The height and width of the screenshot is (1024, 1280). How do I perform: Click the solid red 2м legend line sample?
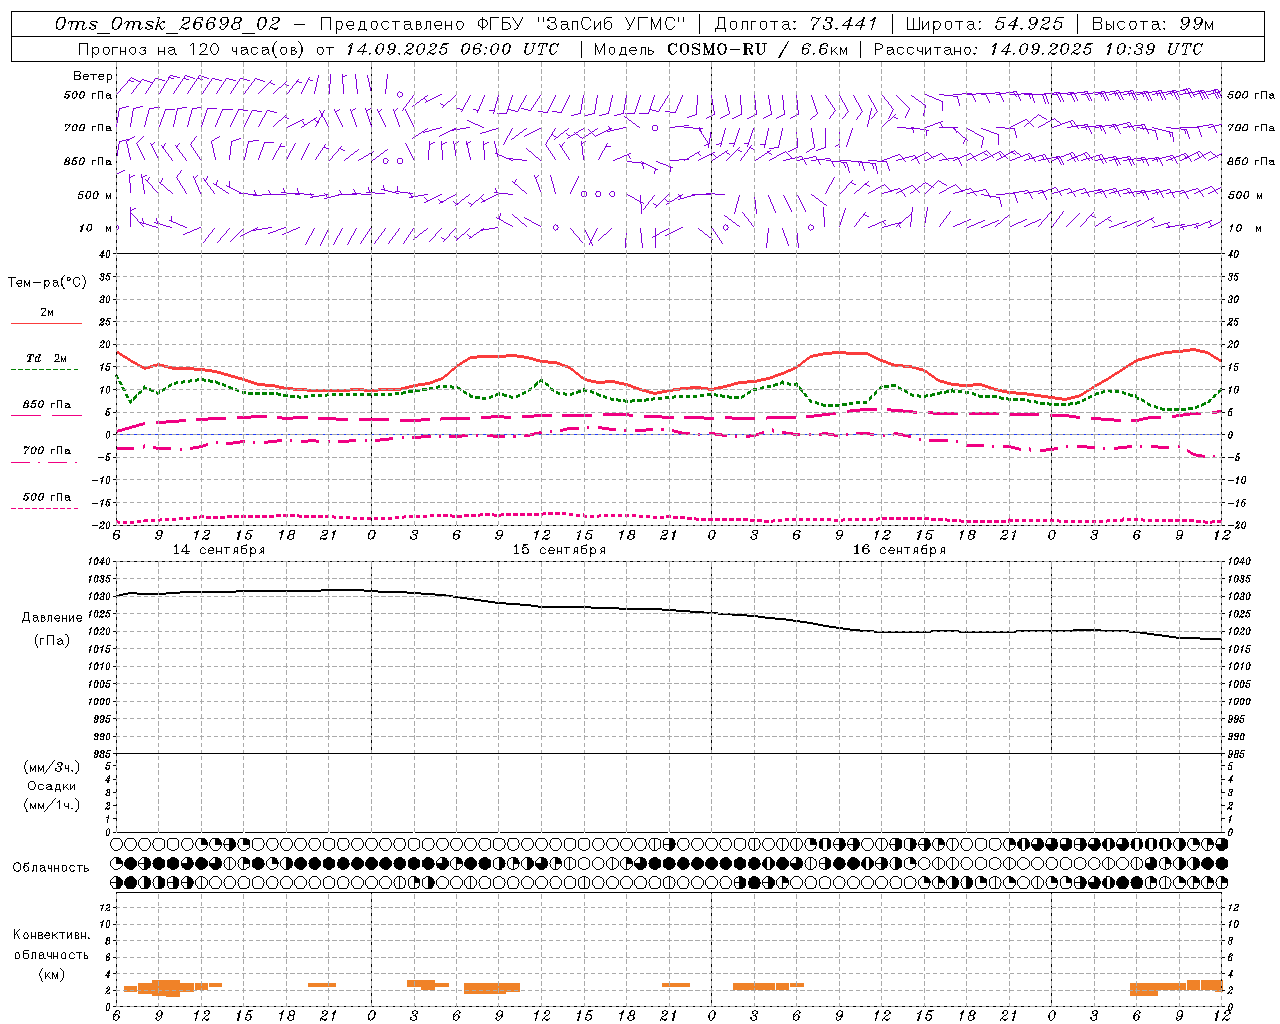pyautogui.click(x=46, y=323)
